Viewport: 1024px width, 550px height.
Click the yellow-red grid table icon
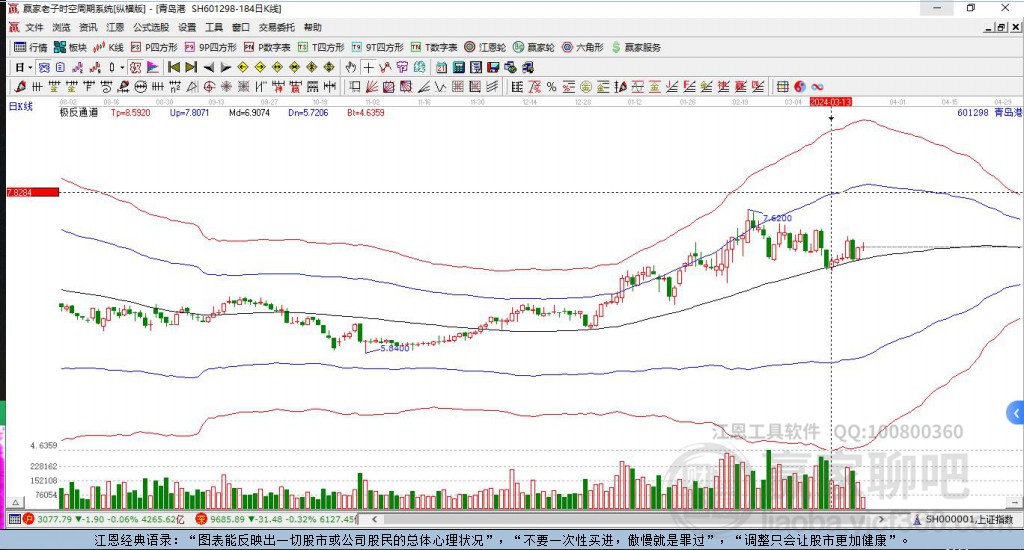pyautogui.click(x=782, y=86)
